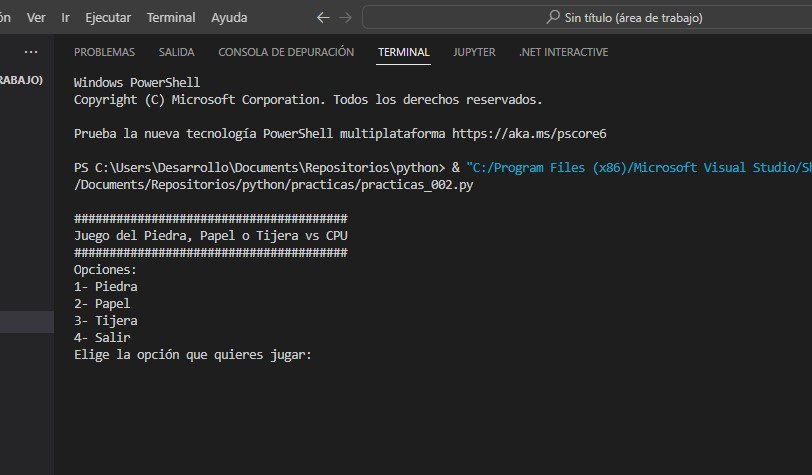812x475 pixels.
Task: Open the sidebar more actions ellipsis
Action: pos(31,52)
